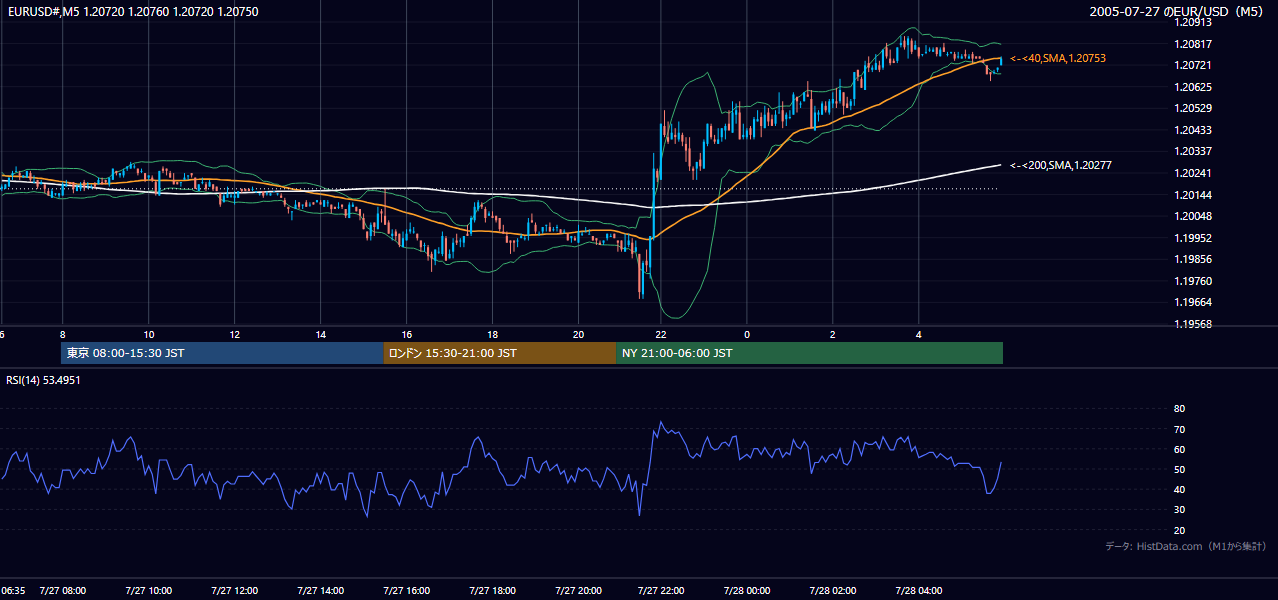Click price axis label 1.19952
The image size is (1278, 600).
click(x=1193, y=238)
